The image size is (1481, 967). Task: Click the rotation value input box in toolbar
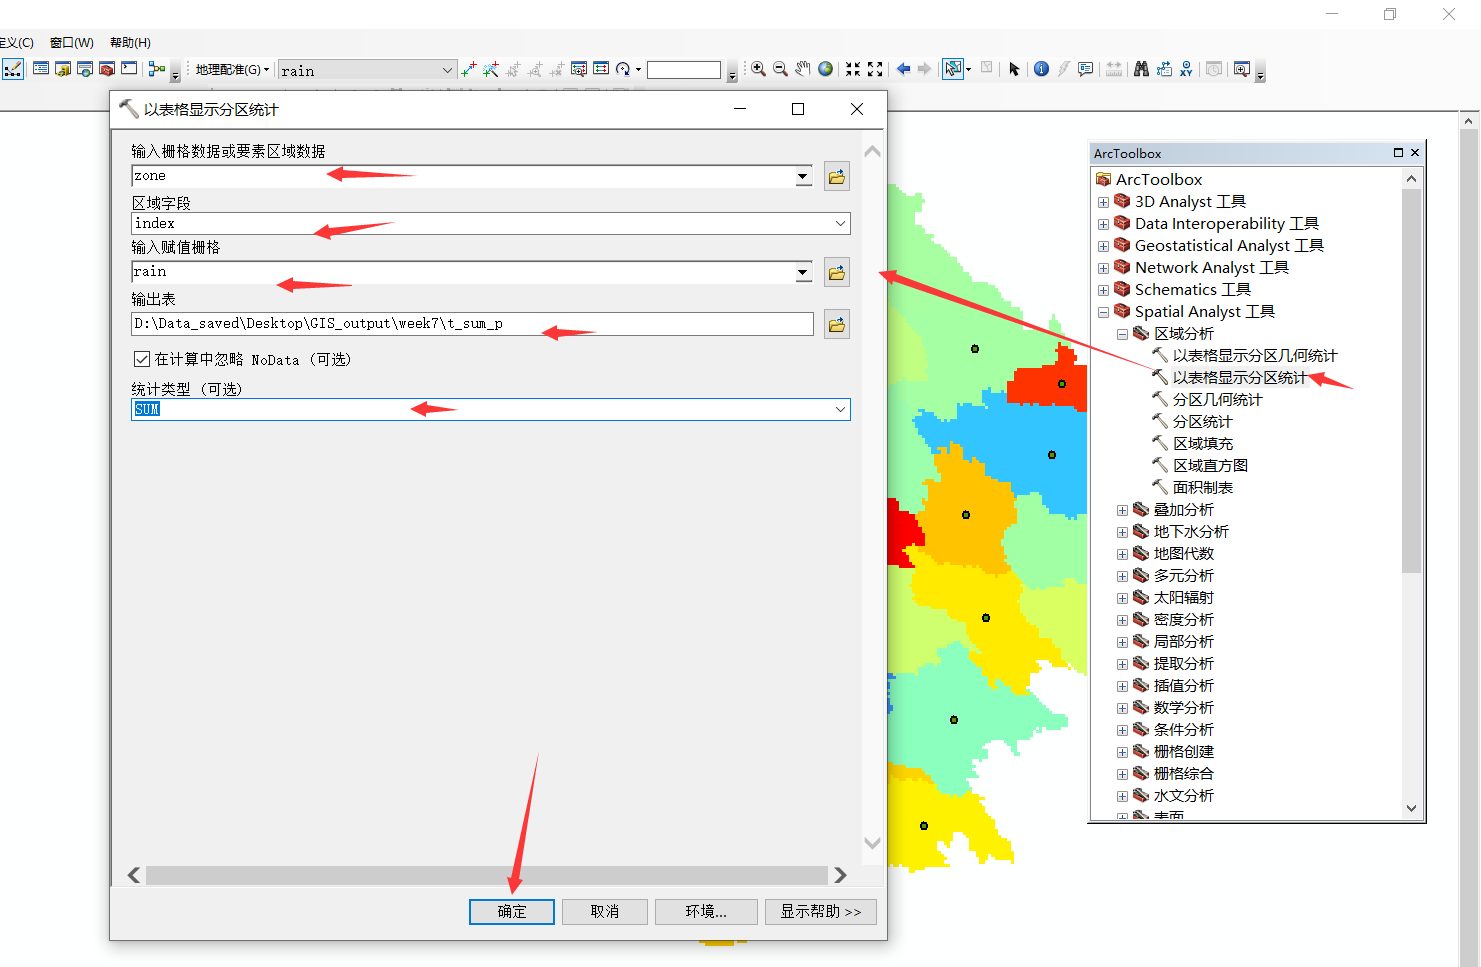(x=684, y=70)
